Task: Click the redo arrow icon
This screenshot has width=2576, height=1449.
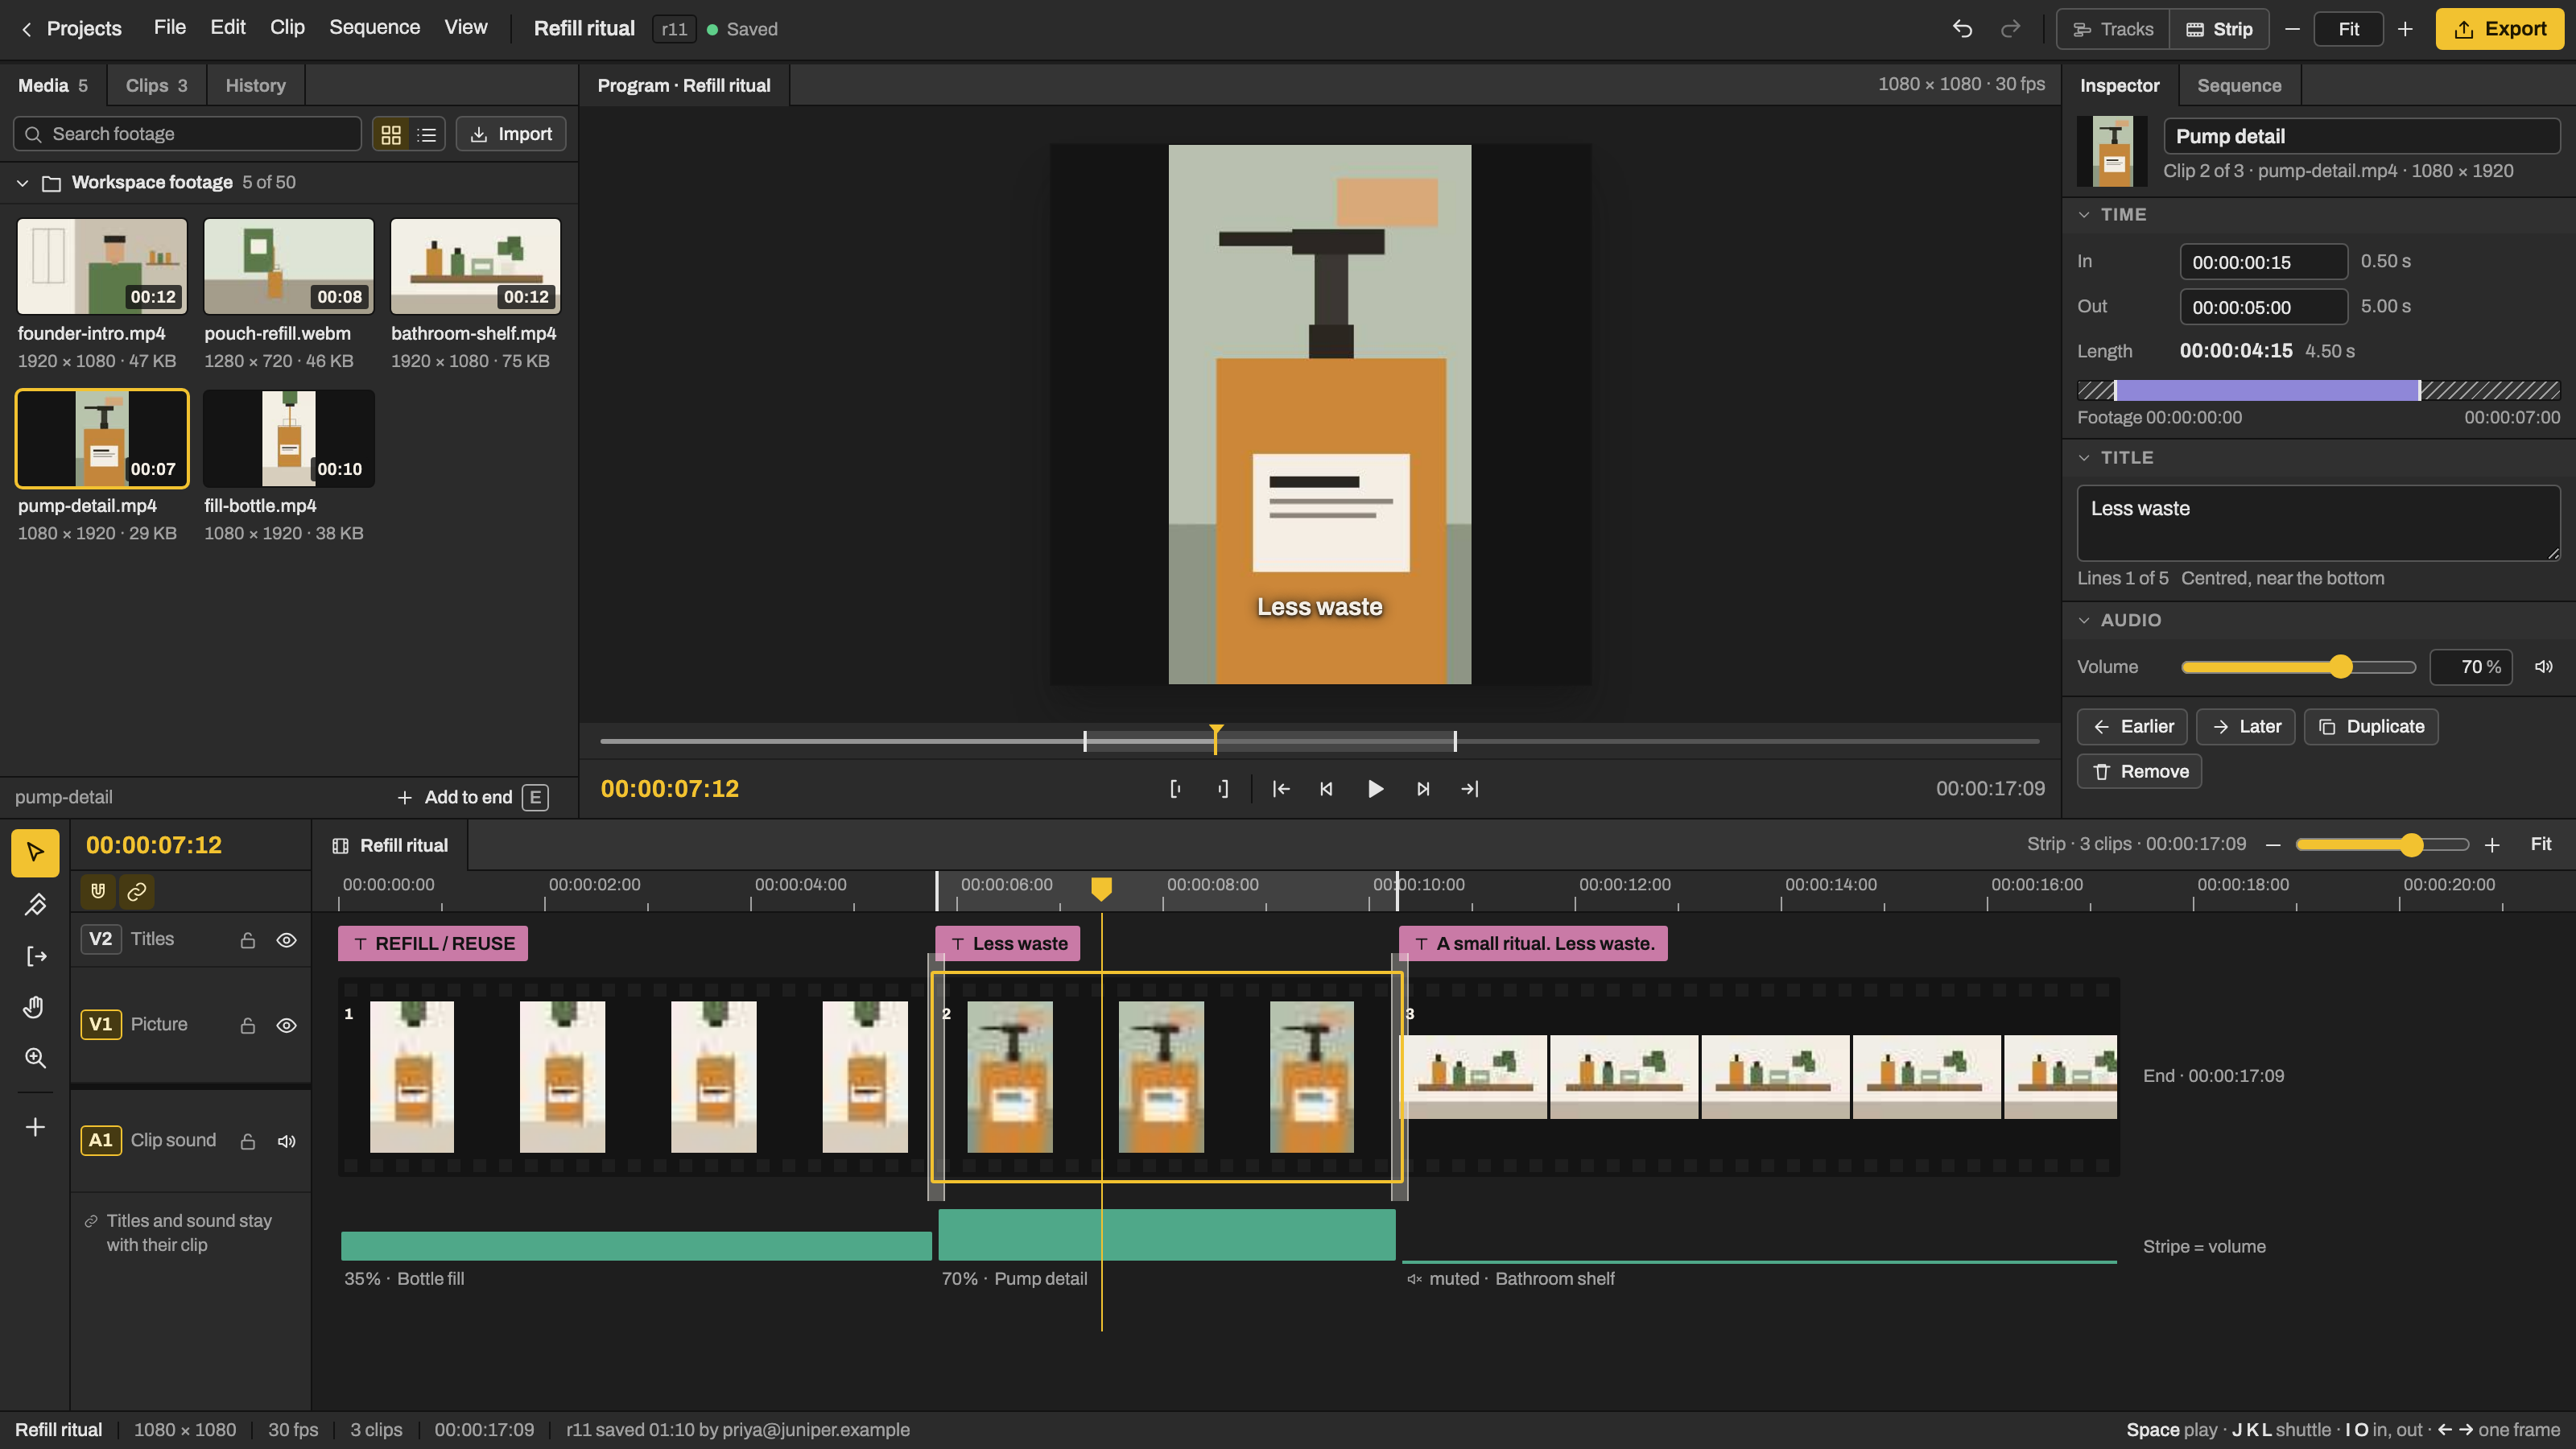Action: [x=2010, y=29]
